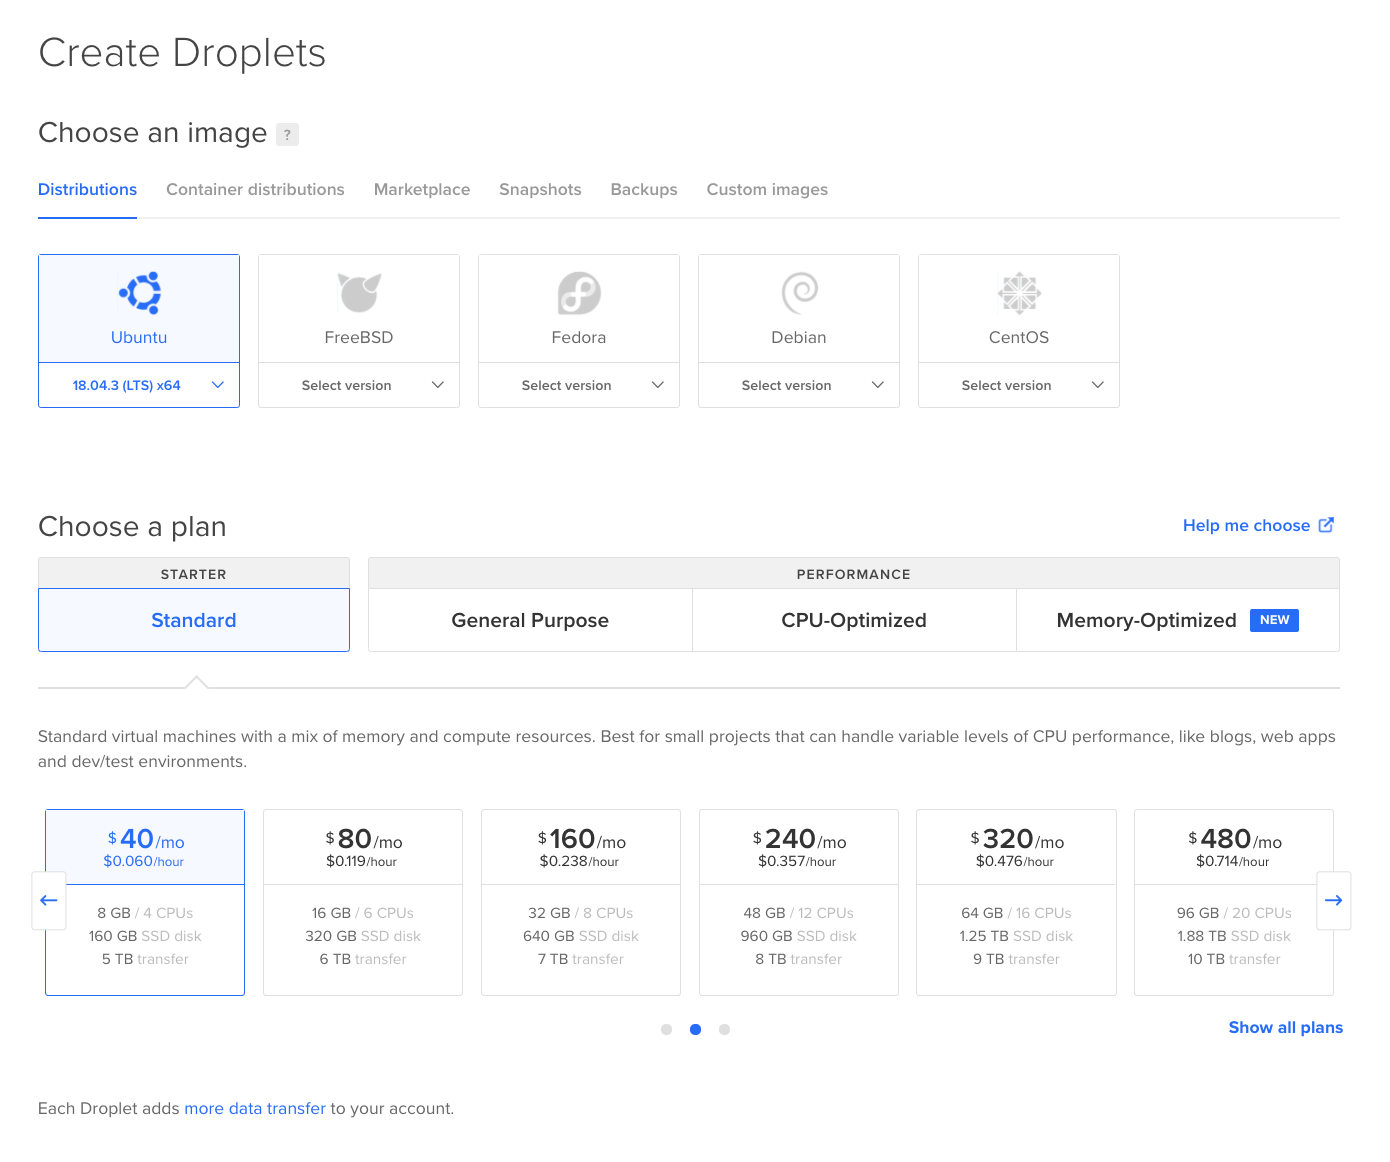The image size is (1390, 1162).
Task: Choose the $160/mo 32 GB plan
Action: [x=581, y=902]
